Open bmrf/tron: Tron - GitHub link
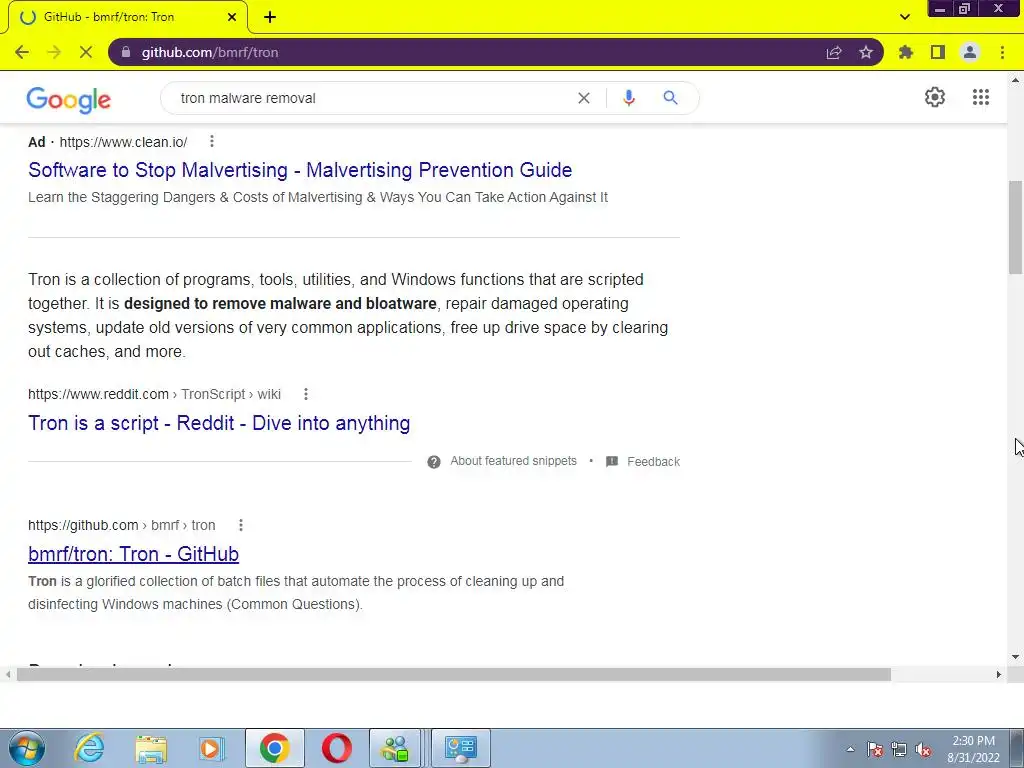 pyautogui.click(x=133, y=554)
